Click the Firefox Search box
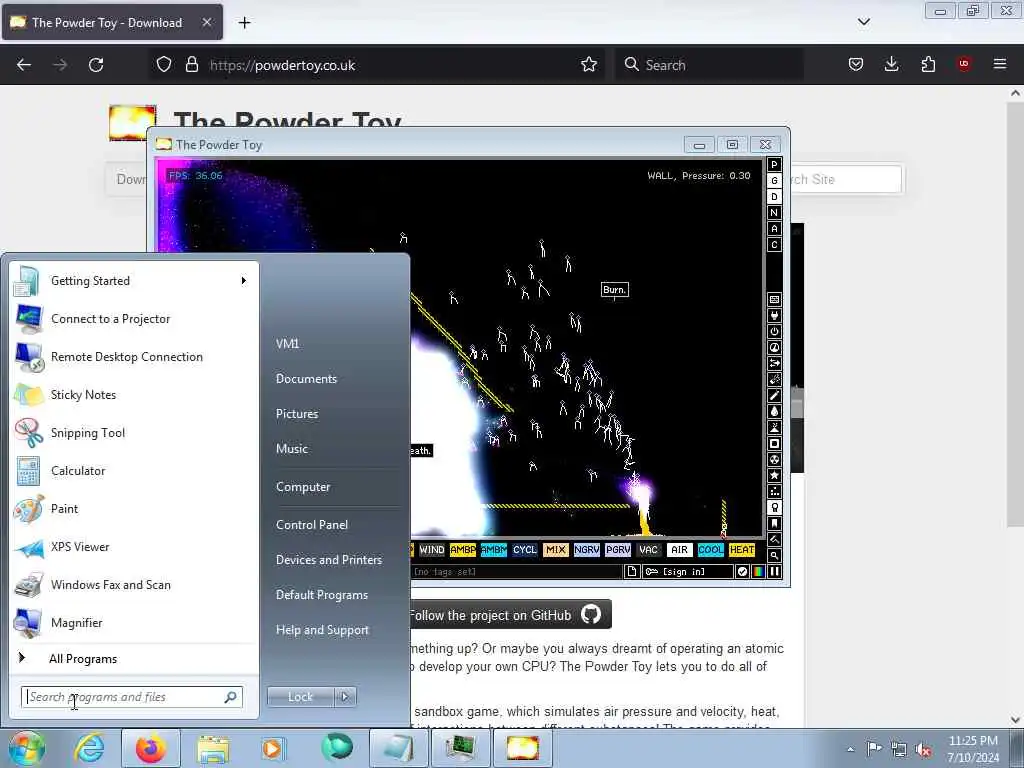The width and height of the screenshot is (1024, 768). pos(709,65)
